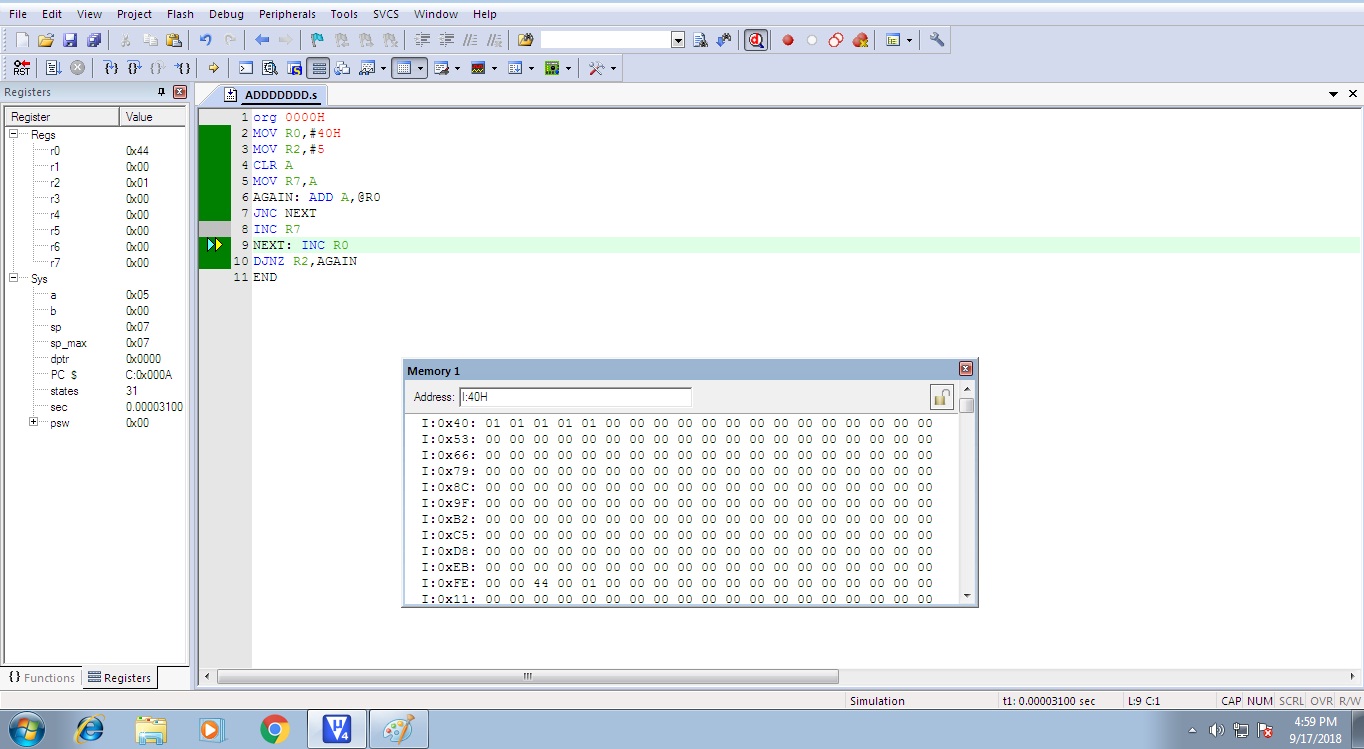Open the SVCS menu

(x=386, y=14)
